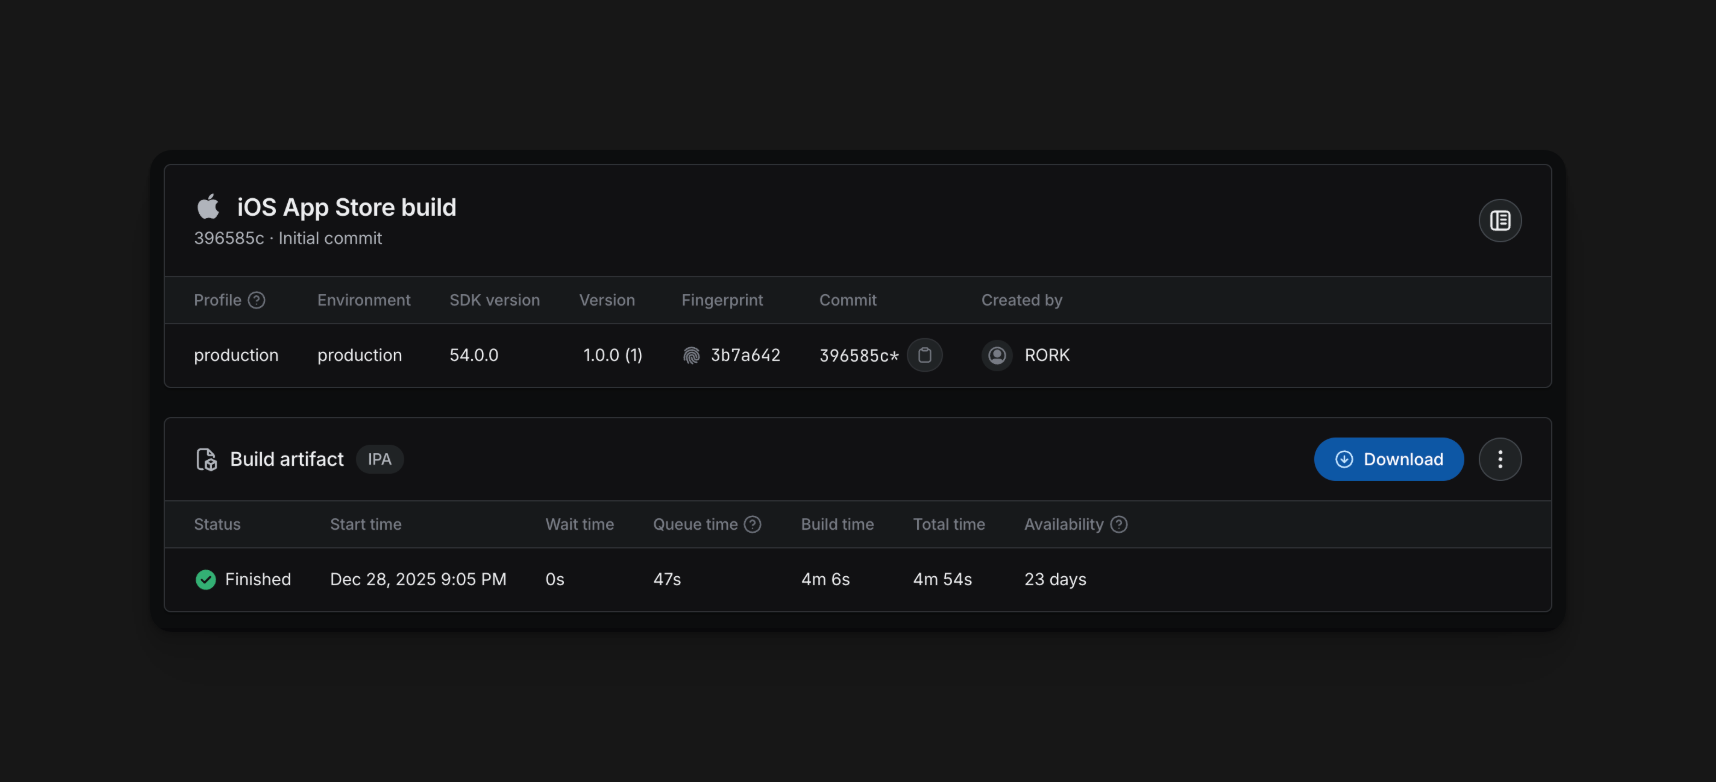
Task: Click the queue time value 47s
Action: tap(667, 579)
